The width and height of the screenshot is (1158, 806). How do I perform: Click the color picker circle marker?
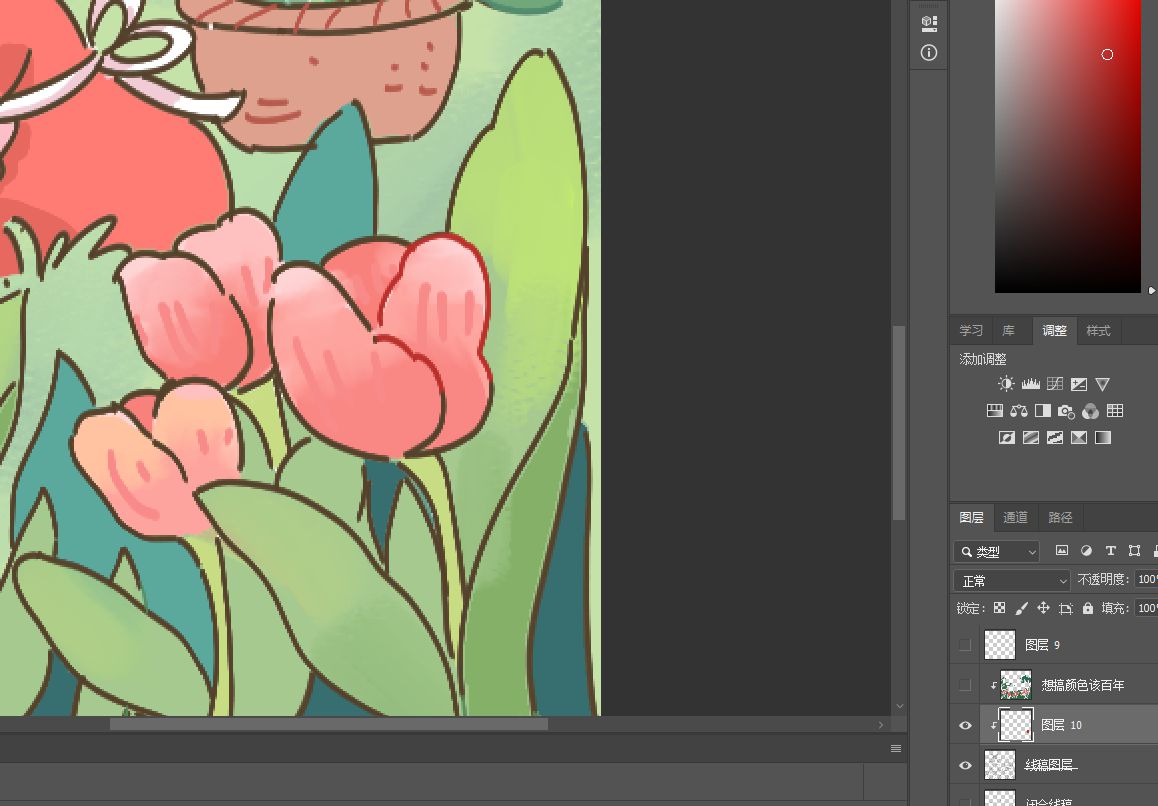click(x=1107, y=54)
